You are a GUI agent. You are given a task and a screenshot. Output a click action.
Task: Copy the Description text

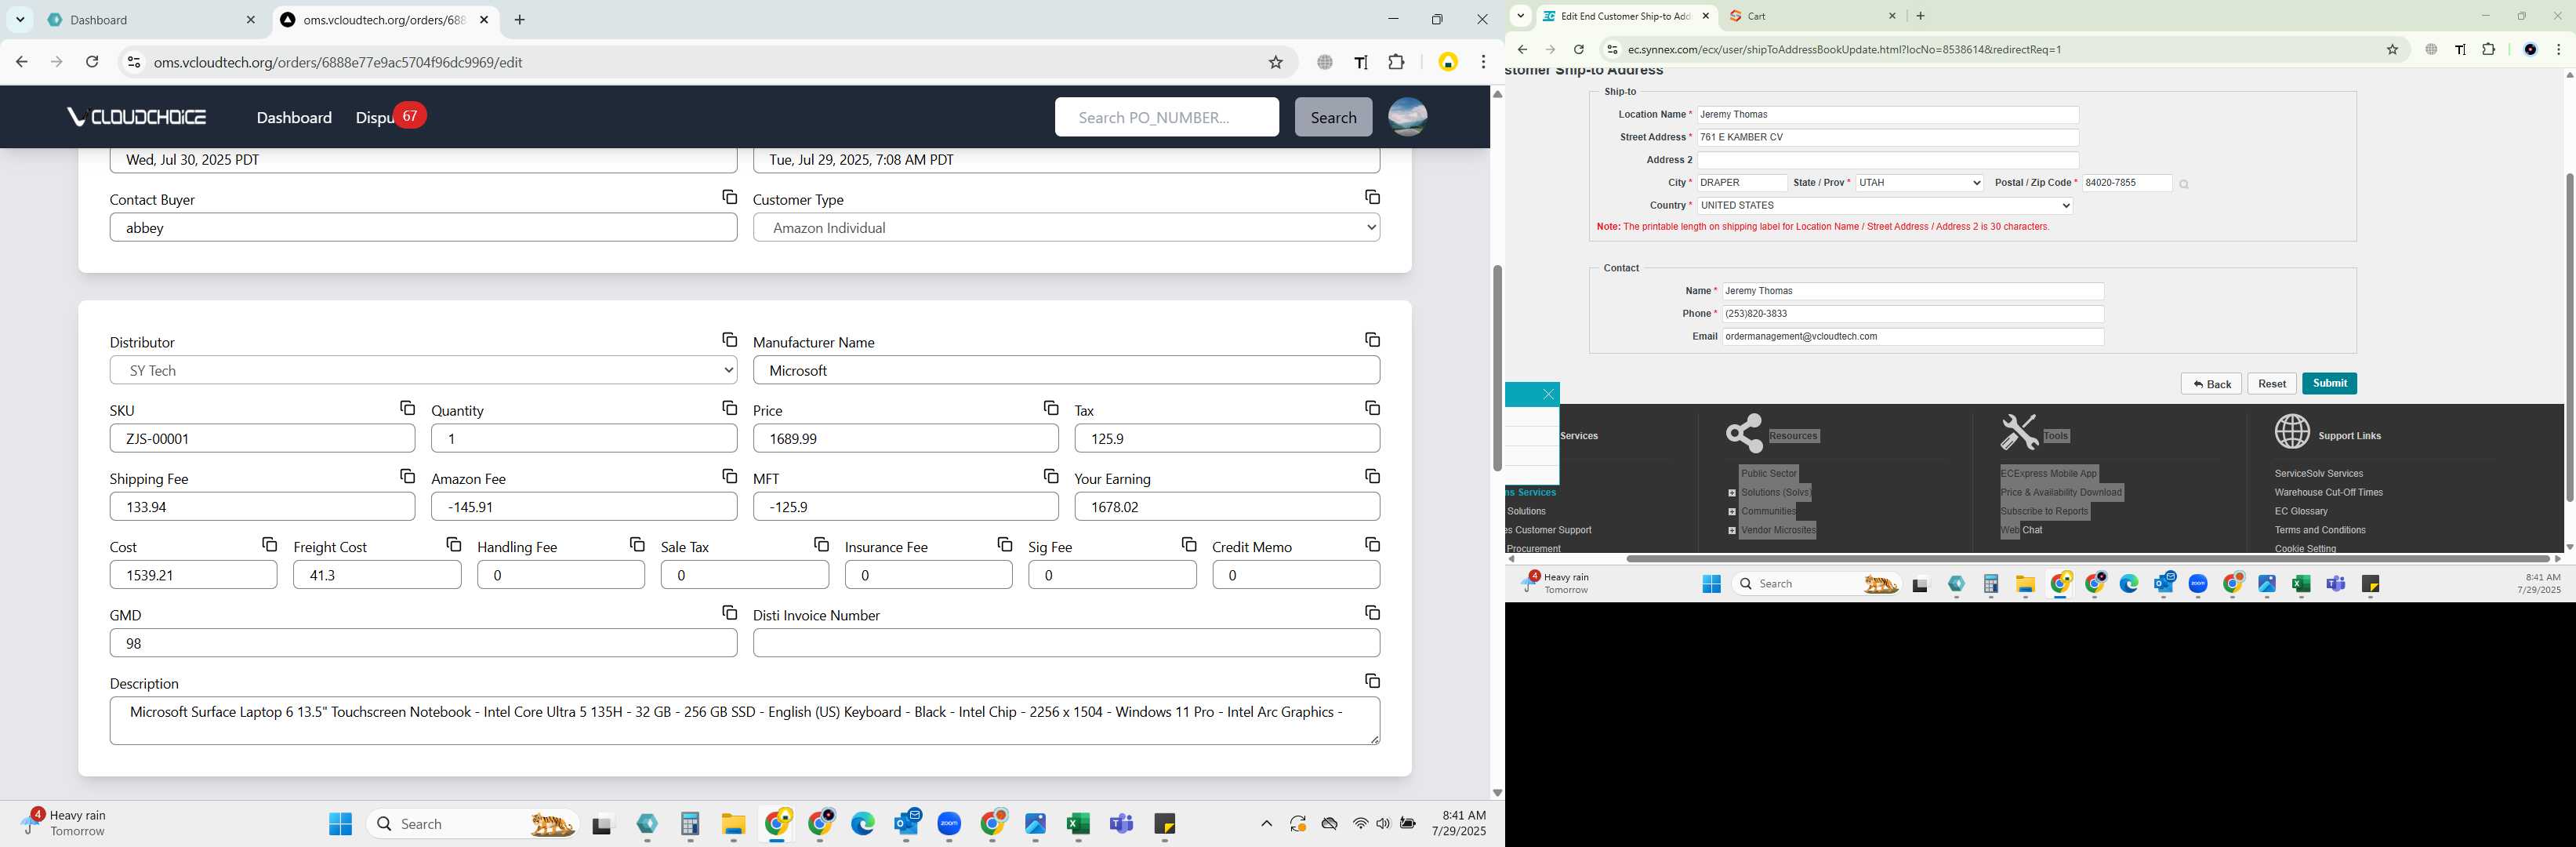[1372, 681]
